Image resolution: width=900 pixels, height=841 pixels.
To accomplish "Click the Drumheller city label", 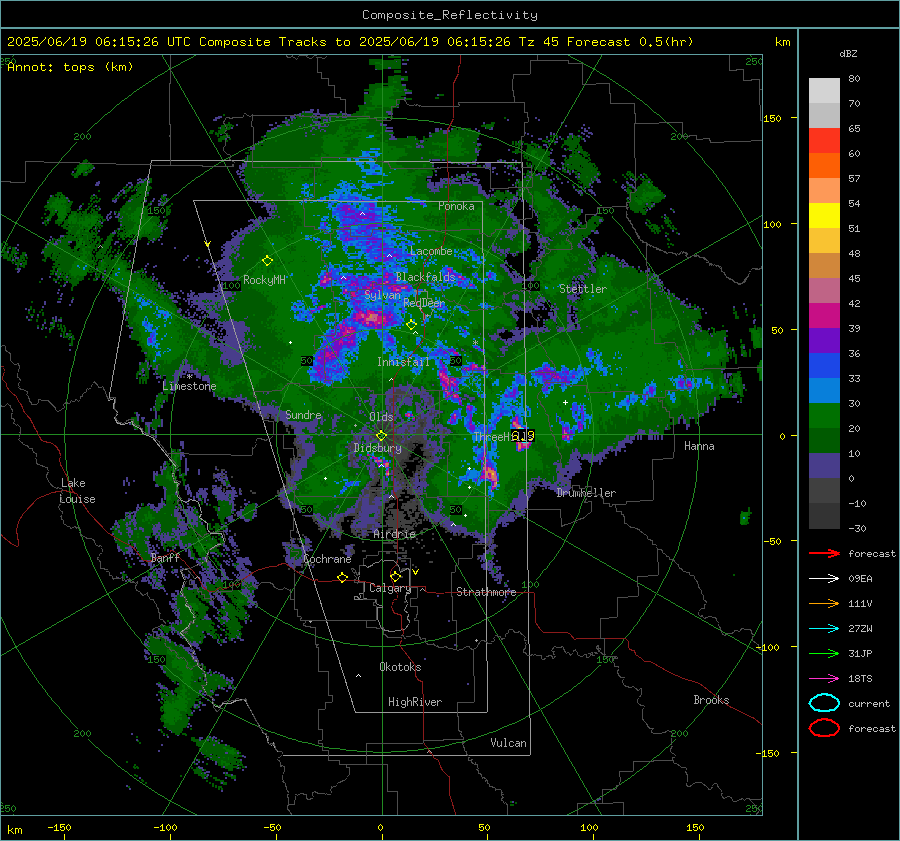I will point(585,493).
